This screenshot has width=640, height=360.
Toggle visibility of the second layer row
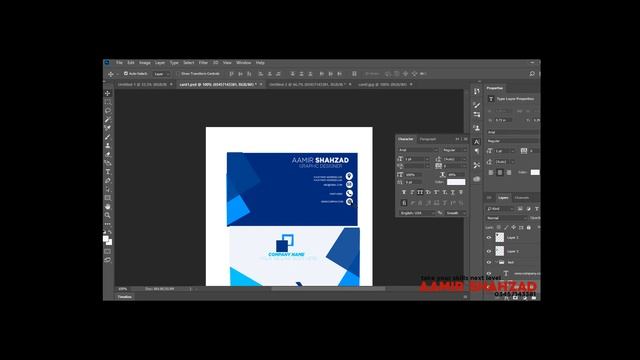pos(489,251)
